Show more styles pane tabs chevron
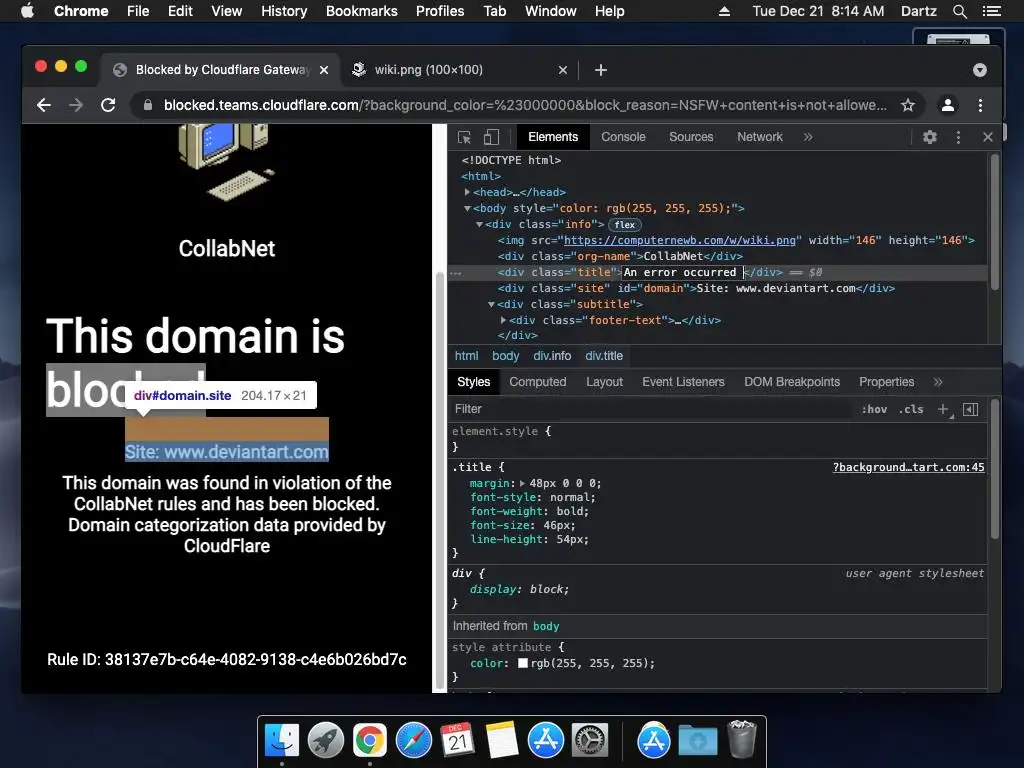This screenshot has width=1024, height=768. pyautogui.click(x=938, y=382)
